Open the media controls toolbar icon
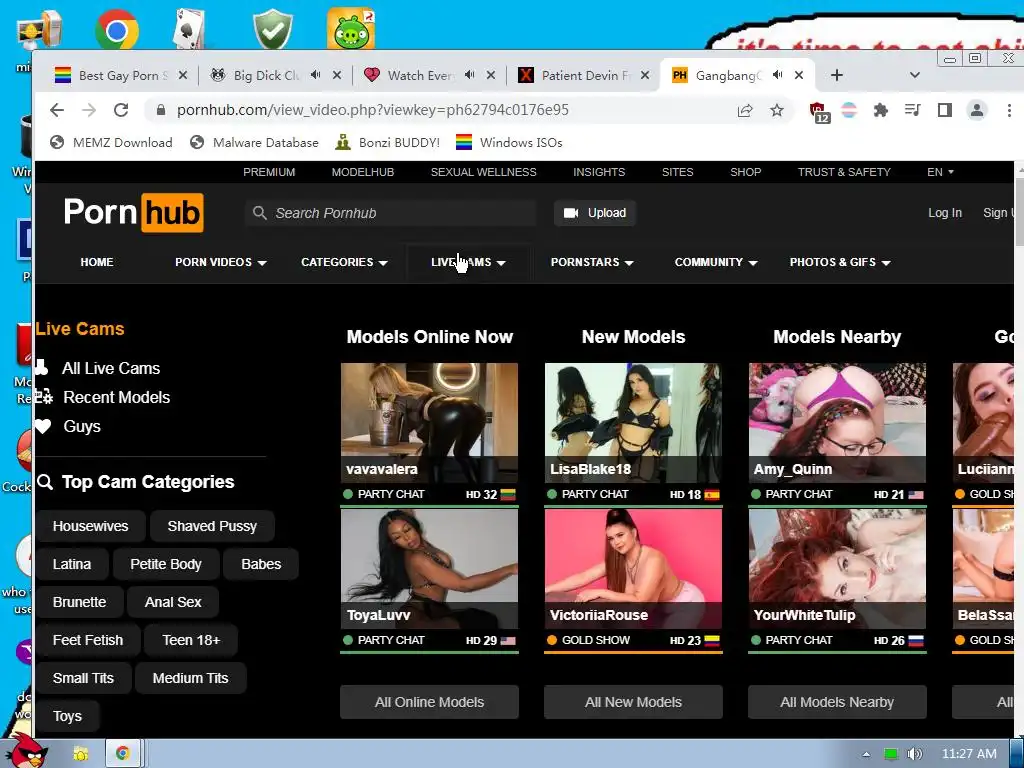This screenshot has height=768, width=1024. 912,110
